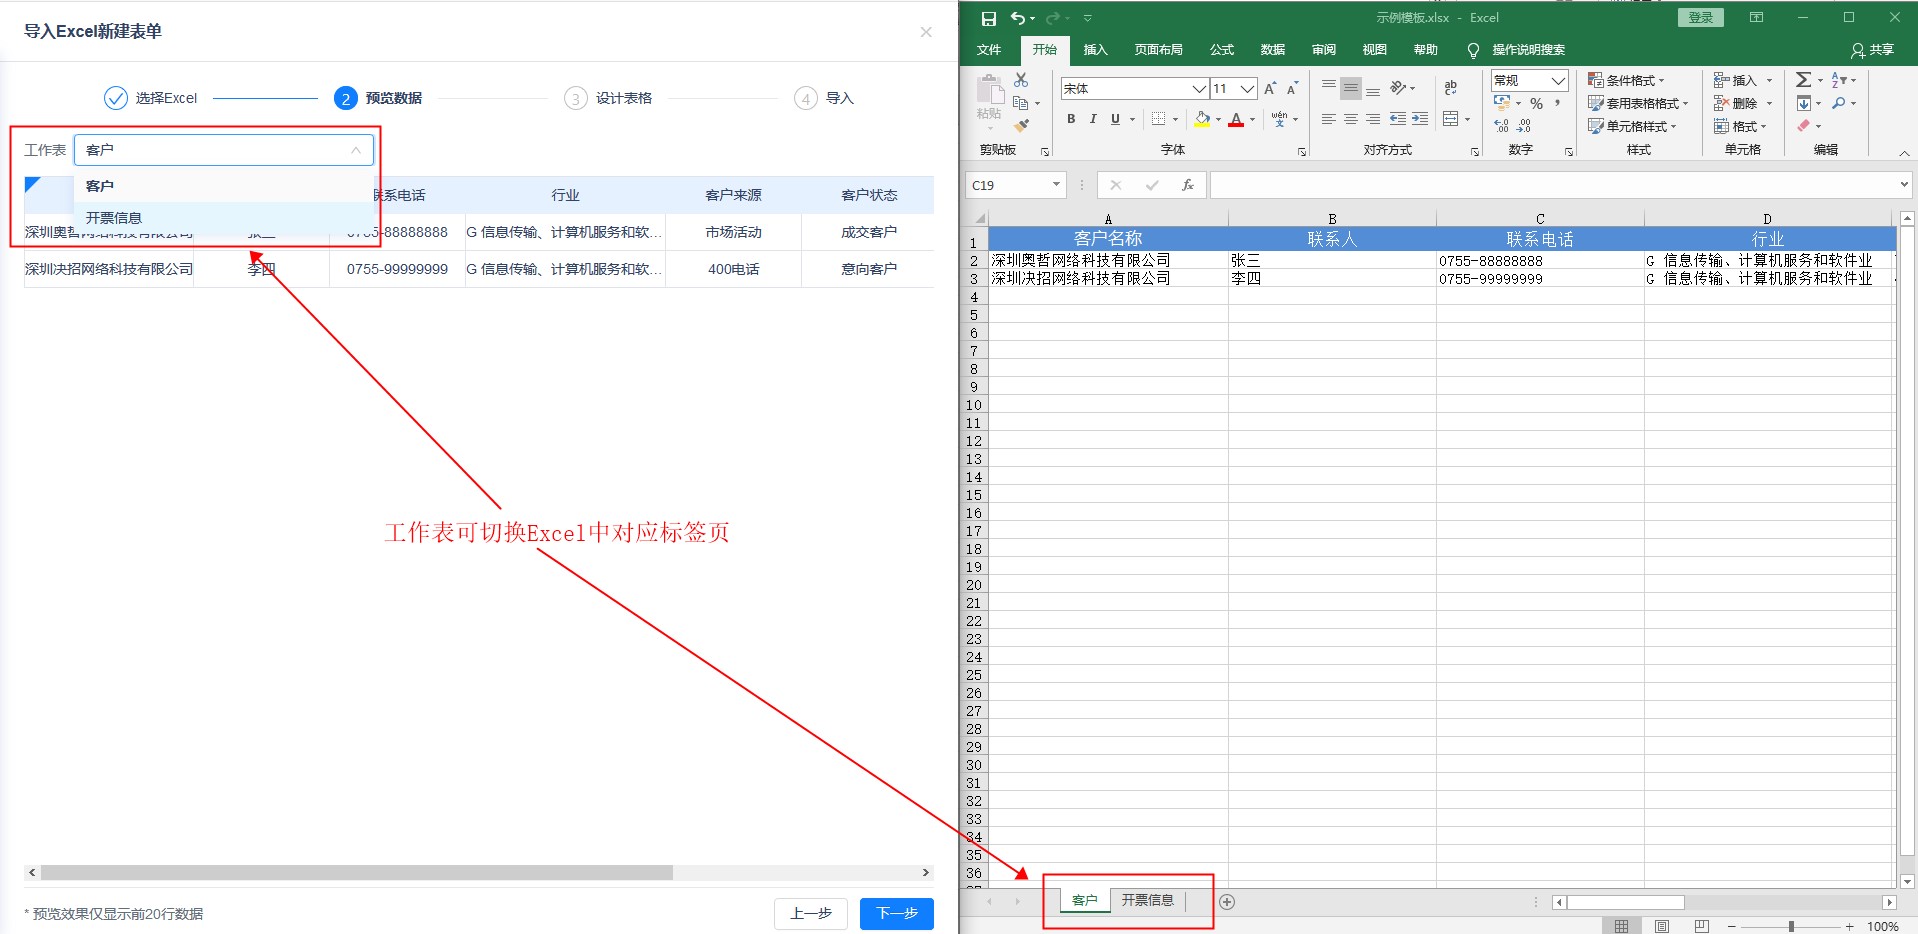
Task: Click the preview table horizontal scrollbar
Action: tap(357, 873)
